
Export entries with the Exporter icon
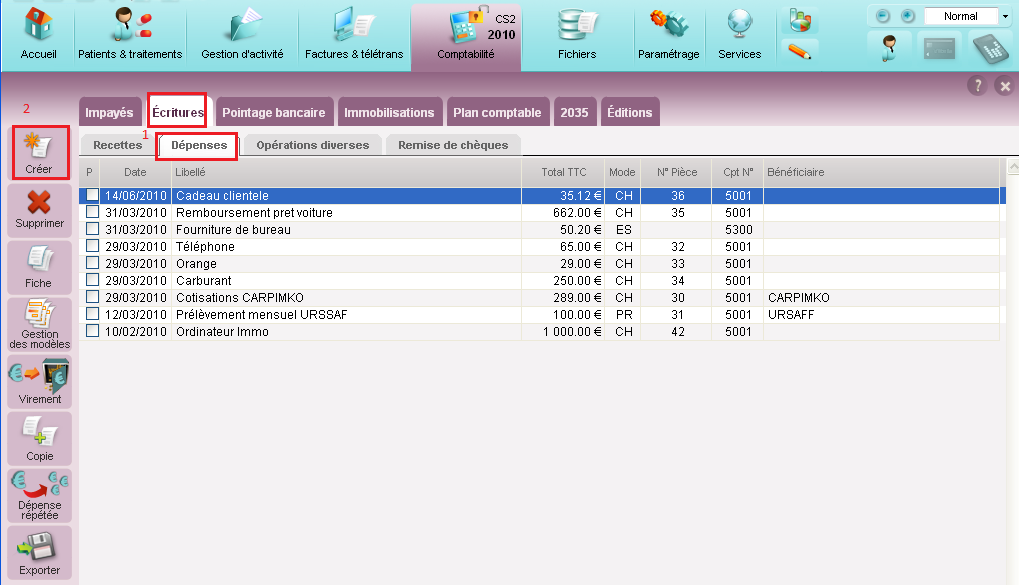39,552
